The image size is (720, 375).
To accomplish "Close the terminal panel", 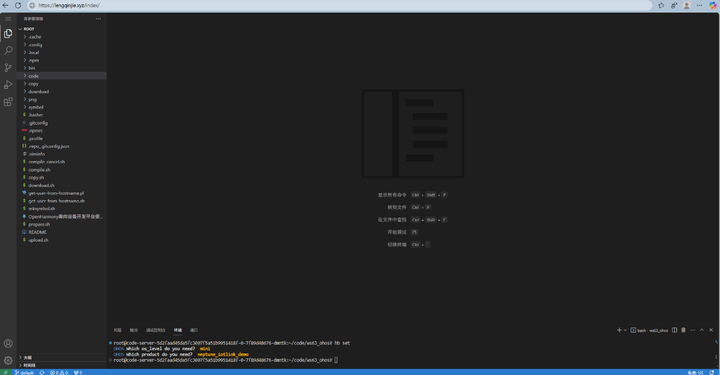I will tap(711, 330).
